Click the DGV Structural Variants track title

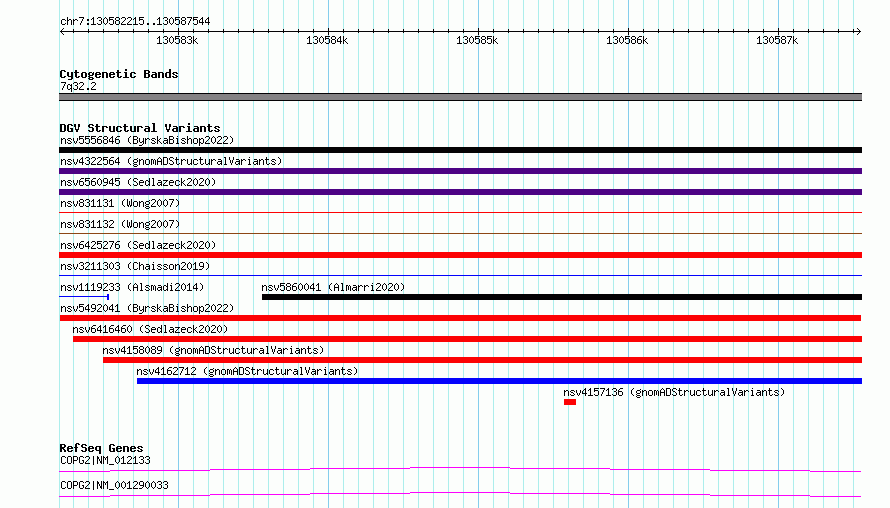[x=140, y=128]
